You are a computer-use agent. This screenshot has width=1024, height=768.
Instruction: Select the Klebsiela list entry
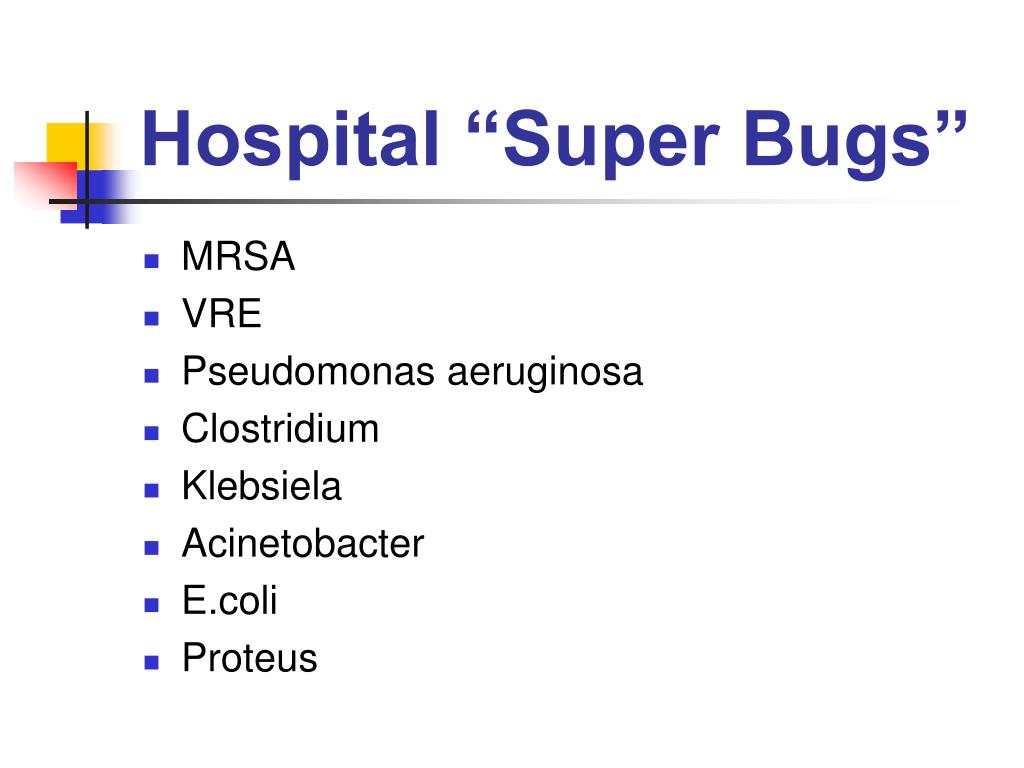pos(261,486)
